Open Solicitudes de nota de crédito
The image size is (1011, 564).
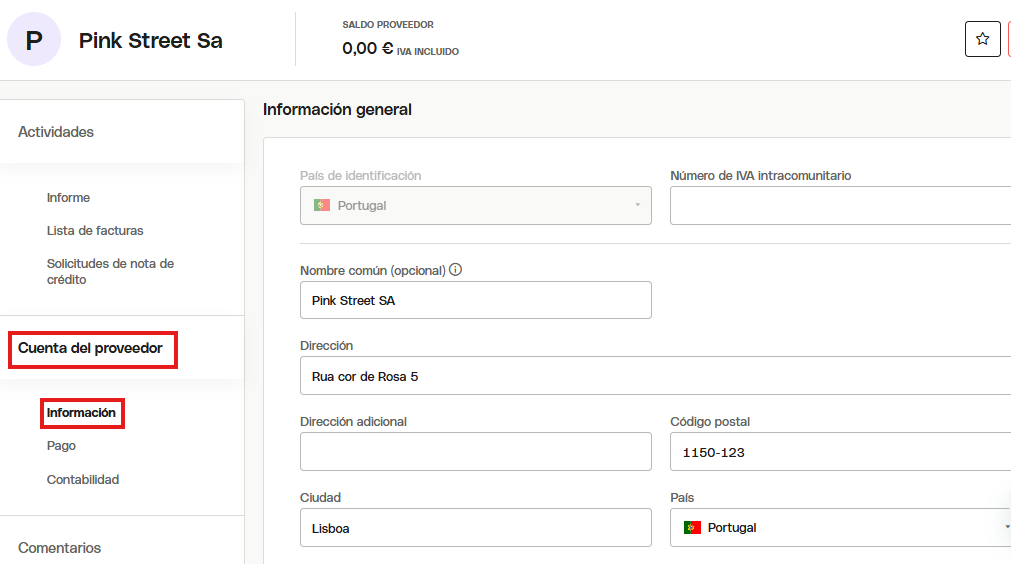pos(110,271)
